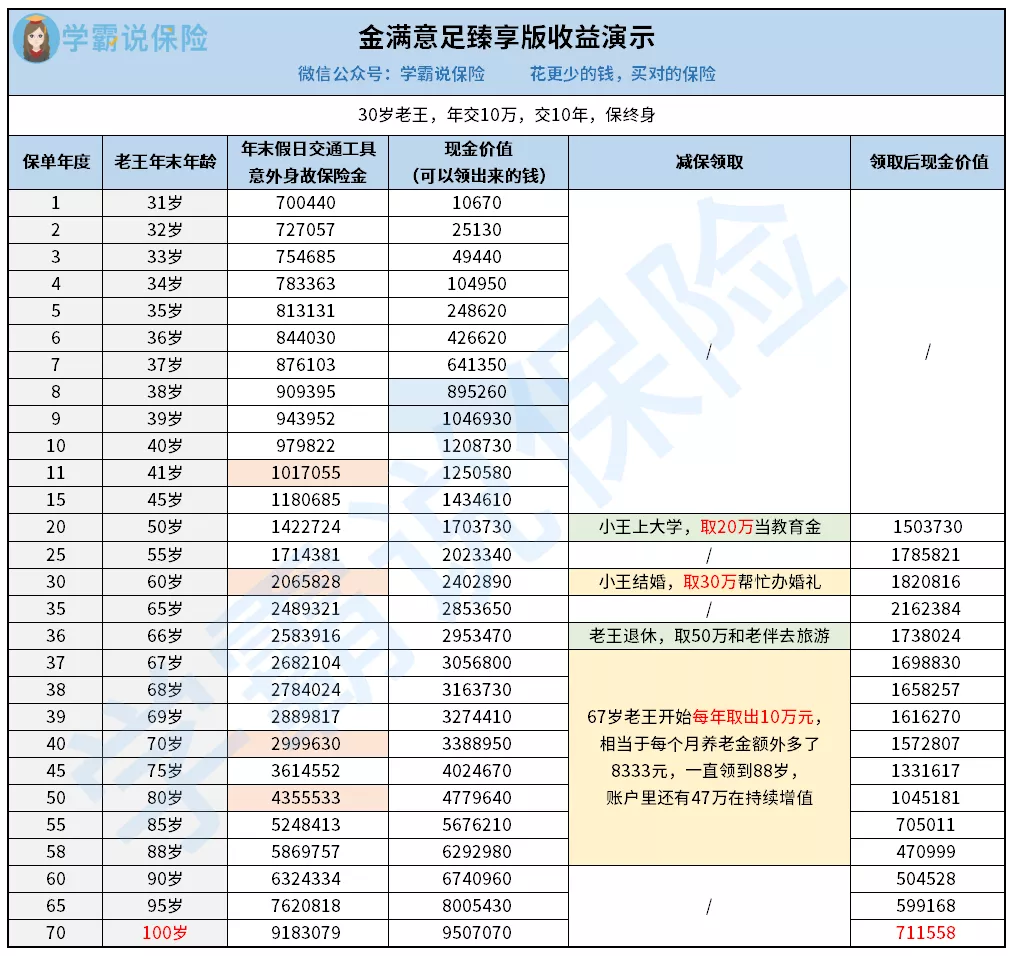Click the cell showing 5869757
The height and width of the screenshot is (956, 1013).
tap(306, 852)
